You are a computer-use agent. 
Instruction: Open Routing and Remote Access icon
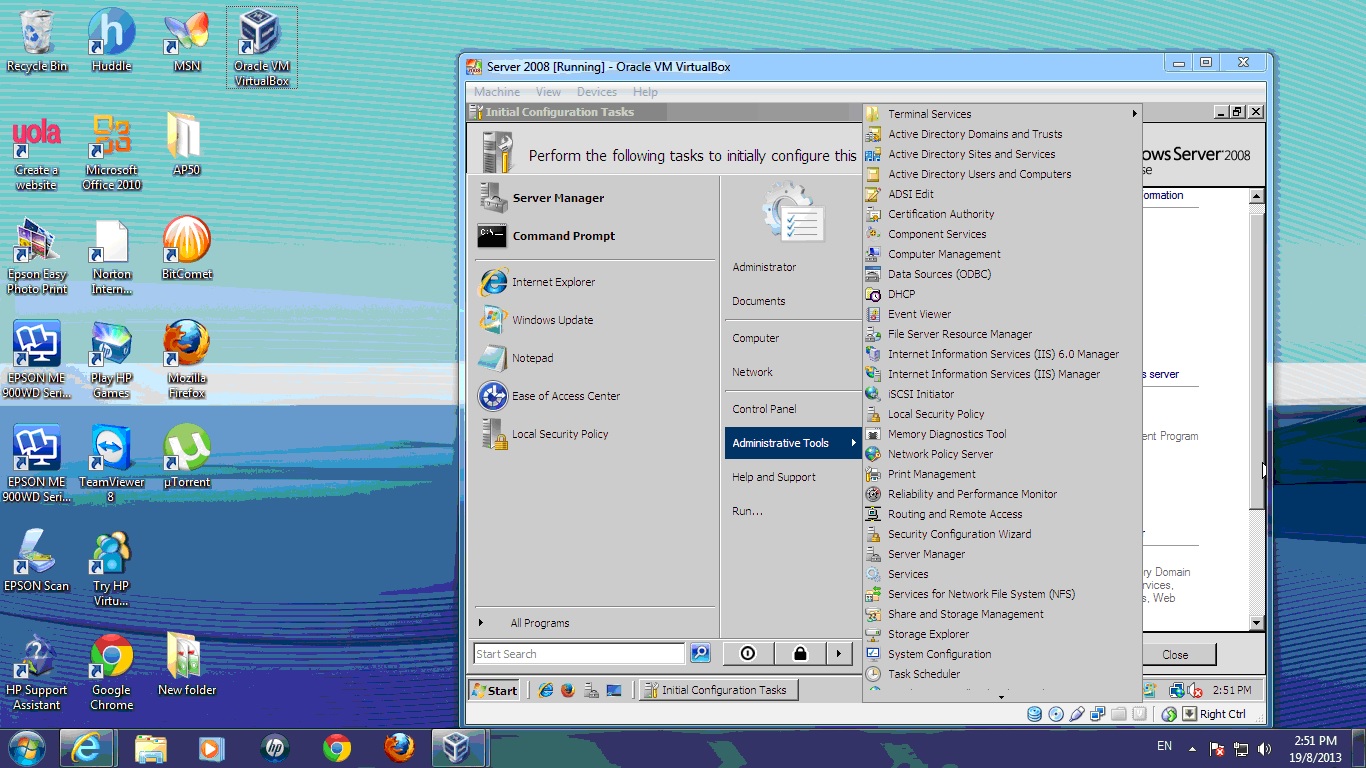point(873,514)
